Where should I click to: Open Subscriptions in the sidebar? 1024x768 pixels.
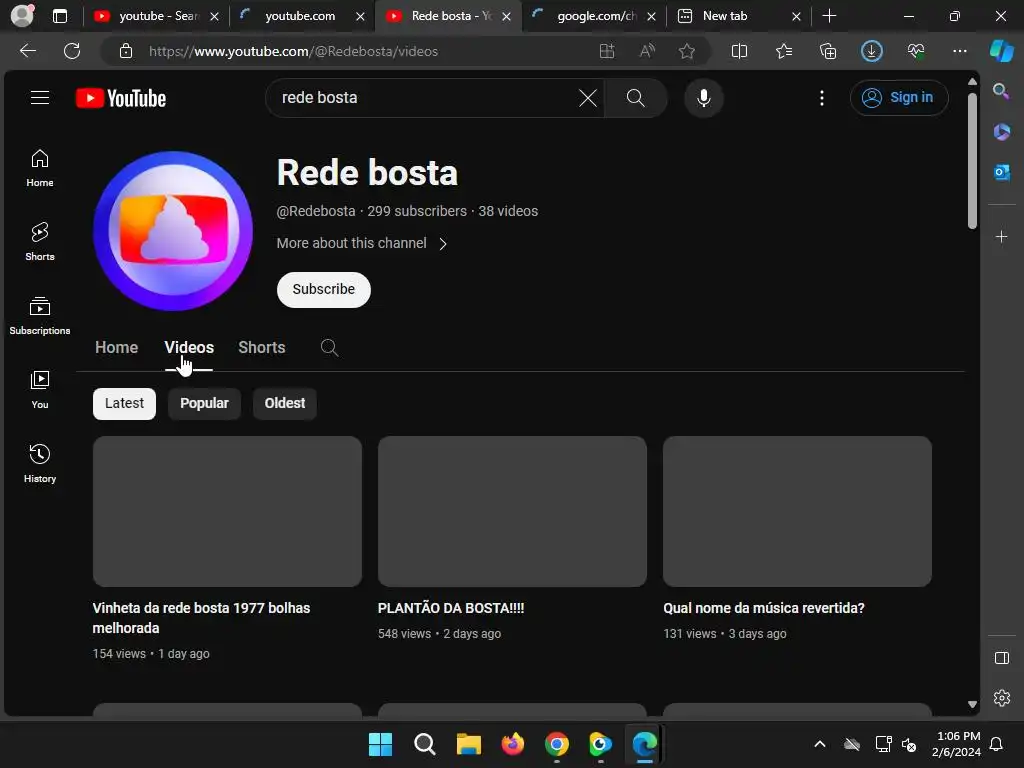pyautogui.click(x=40, y=316)
